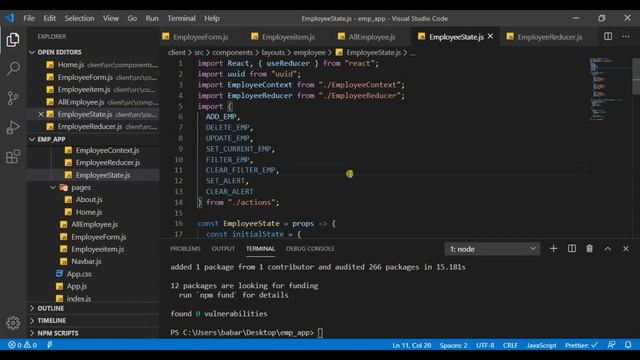Open EmployeeReducer.js from Open Editors list
640x360 pixels.
point(93,127)
